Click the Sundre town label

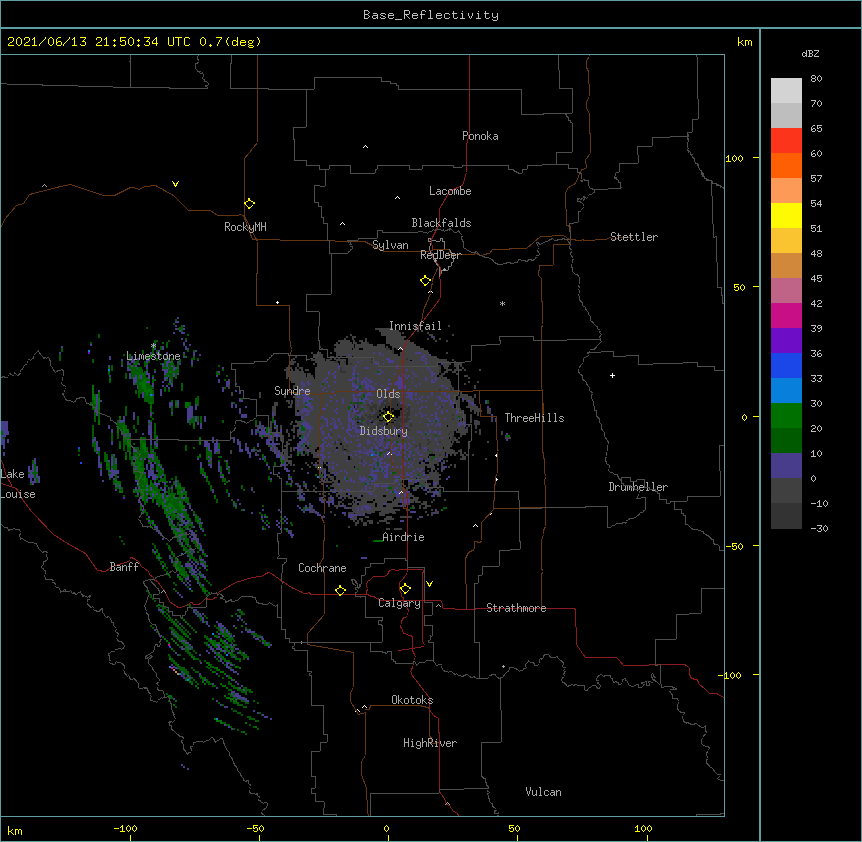292,391
